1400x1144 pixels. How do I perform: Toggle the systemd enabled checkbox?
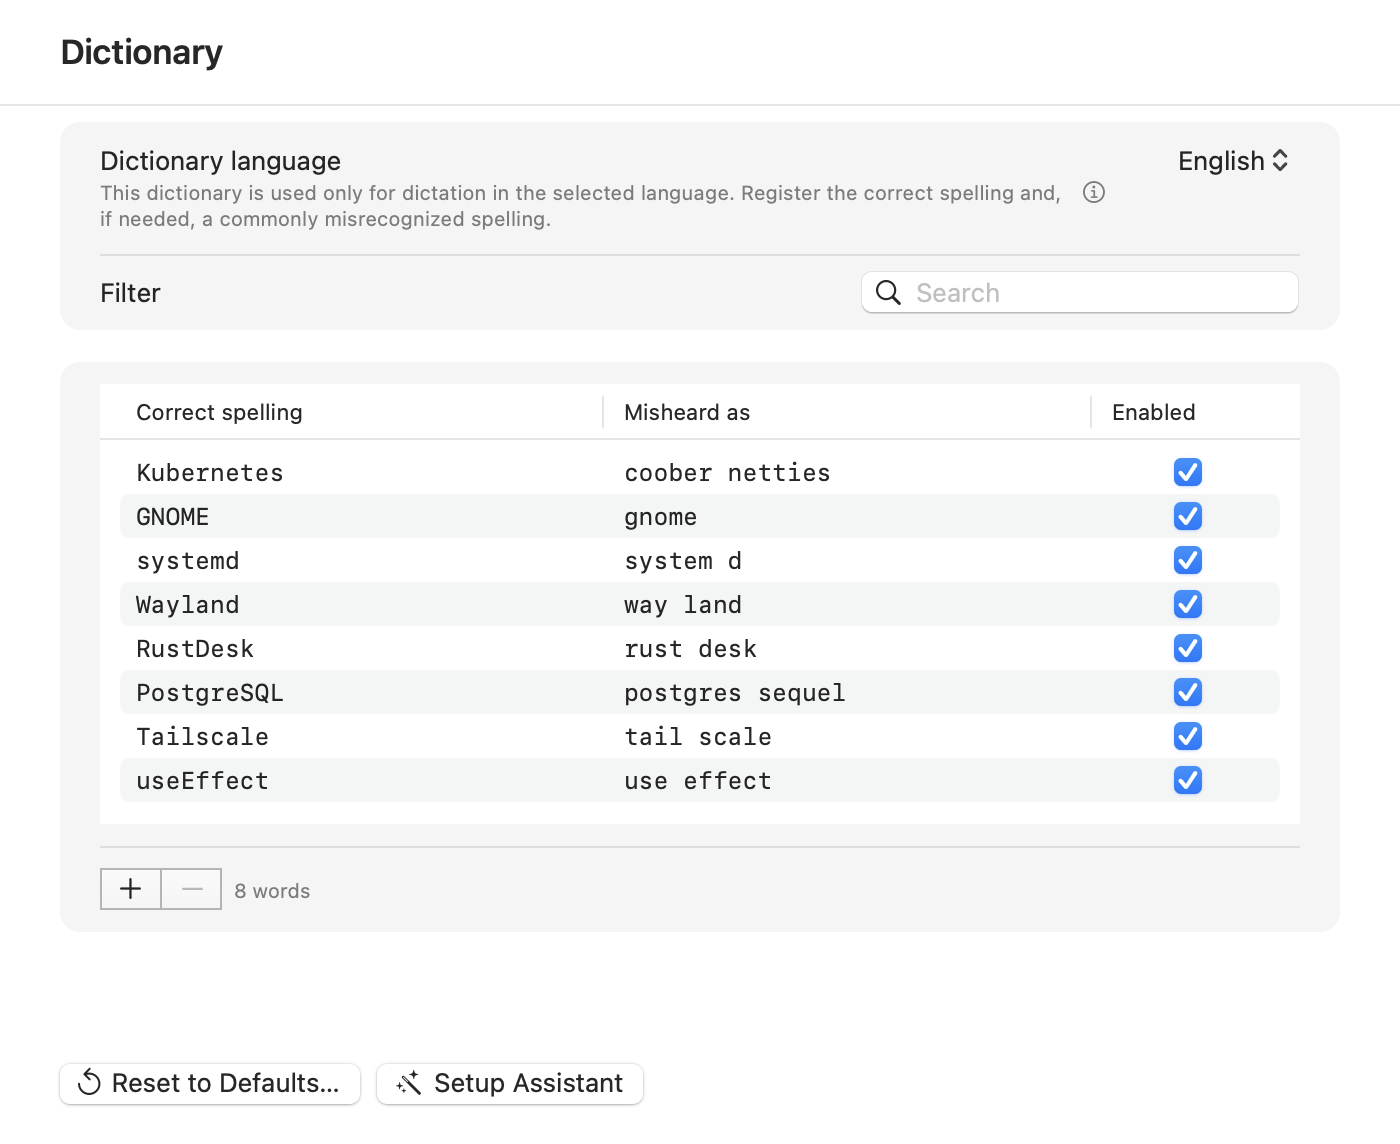[x=1188, y=560]
